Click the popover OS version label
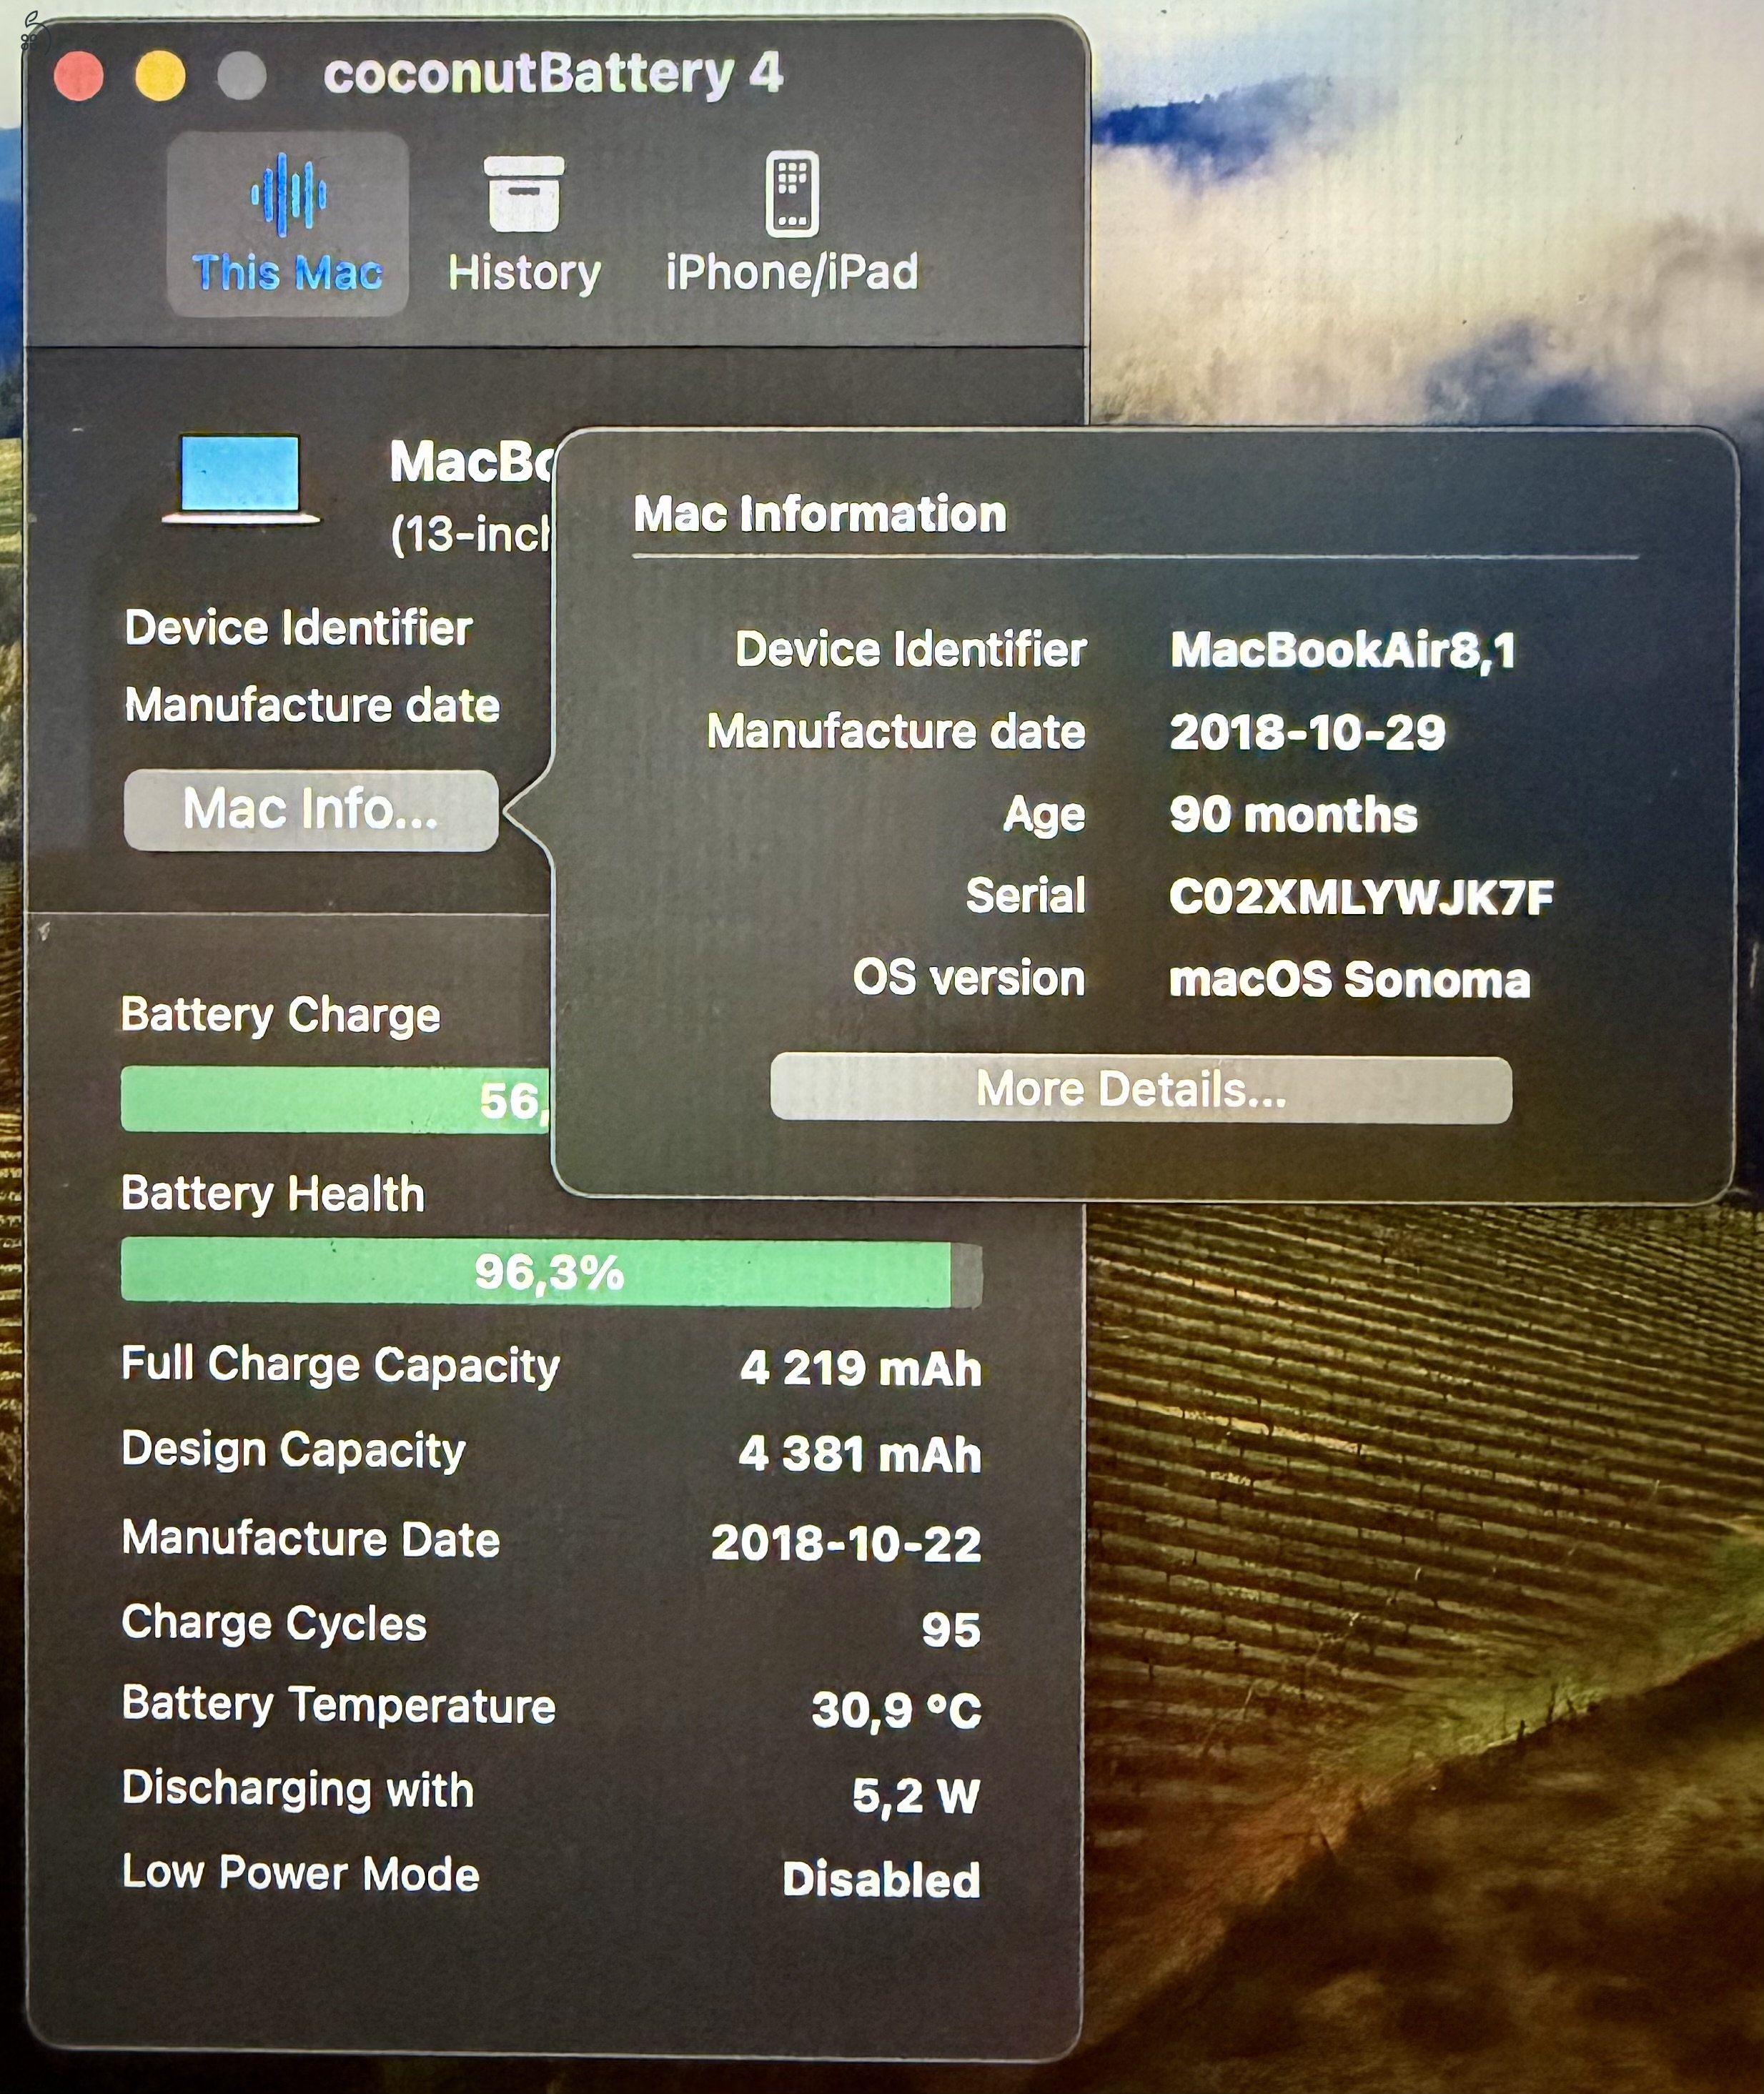The height and width of the screenshot is (2094, 1764). click(x=969, y=977)
